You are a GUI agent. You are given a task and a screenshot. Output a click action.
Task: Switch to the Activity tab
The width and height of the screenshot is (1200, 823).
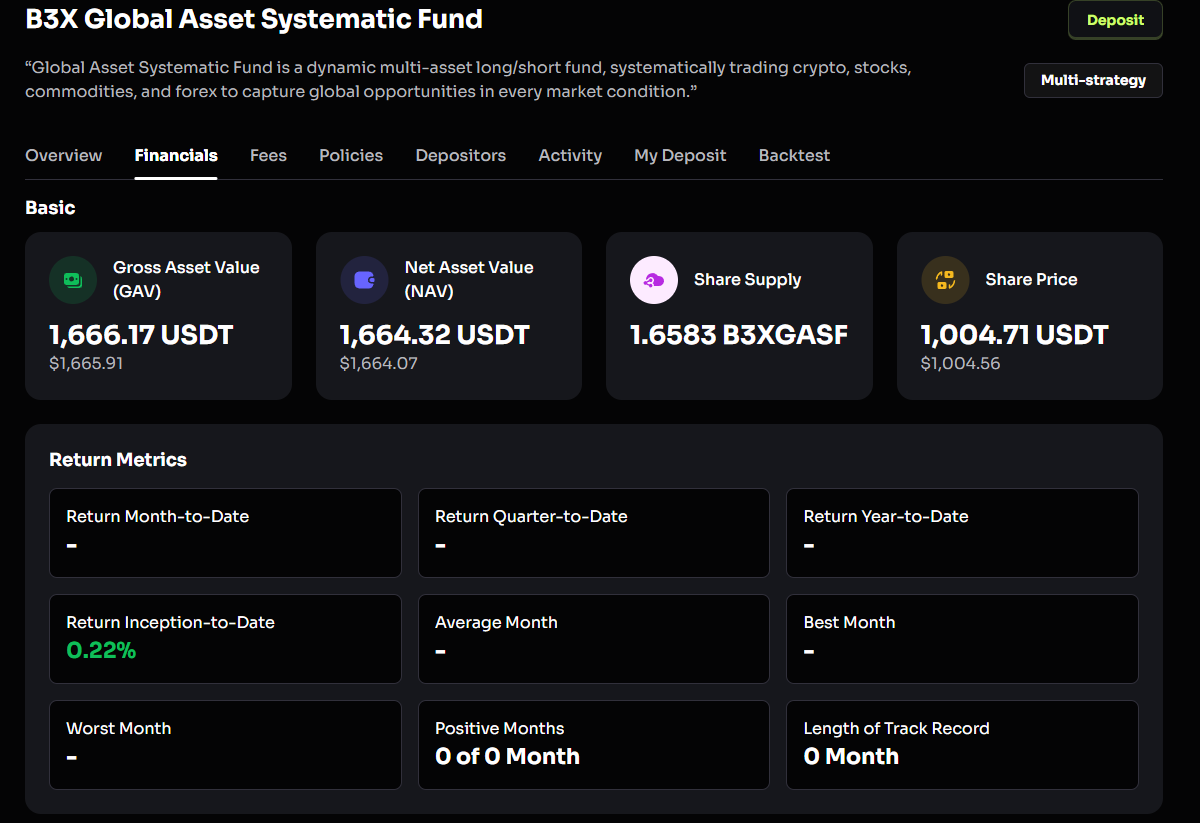[570, 155]
